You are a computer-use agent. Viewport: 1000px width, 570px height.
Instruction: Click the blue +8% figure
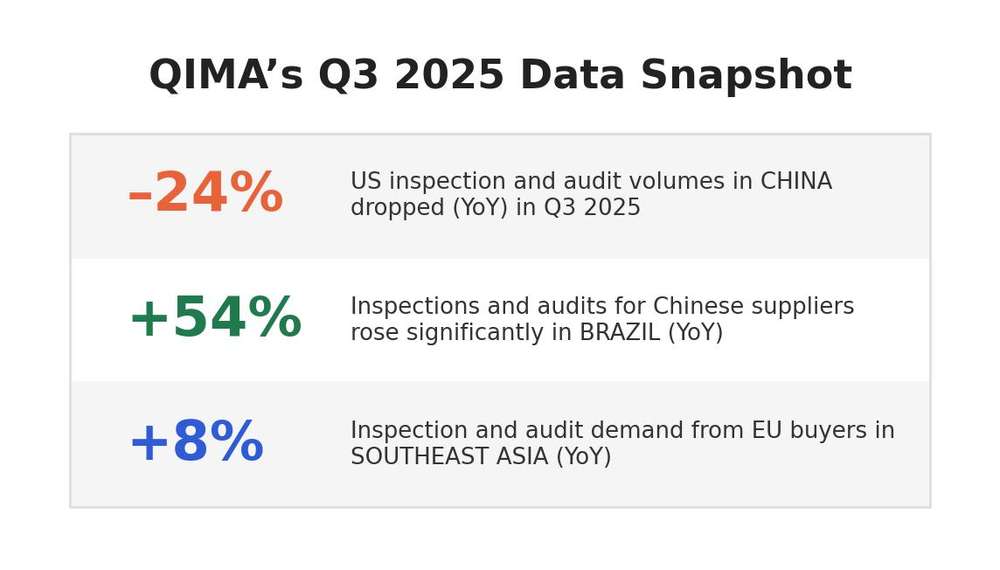(x=196, y=441)
